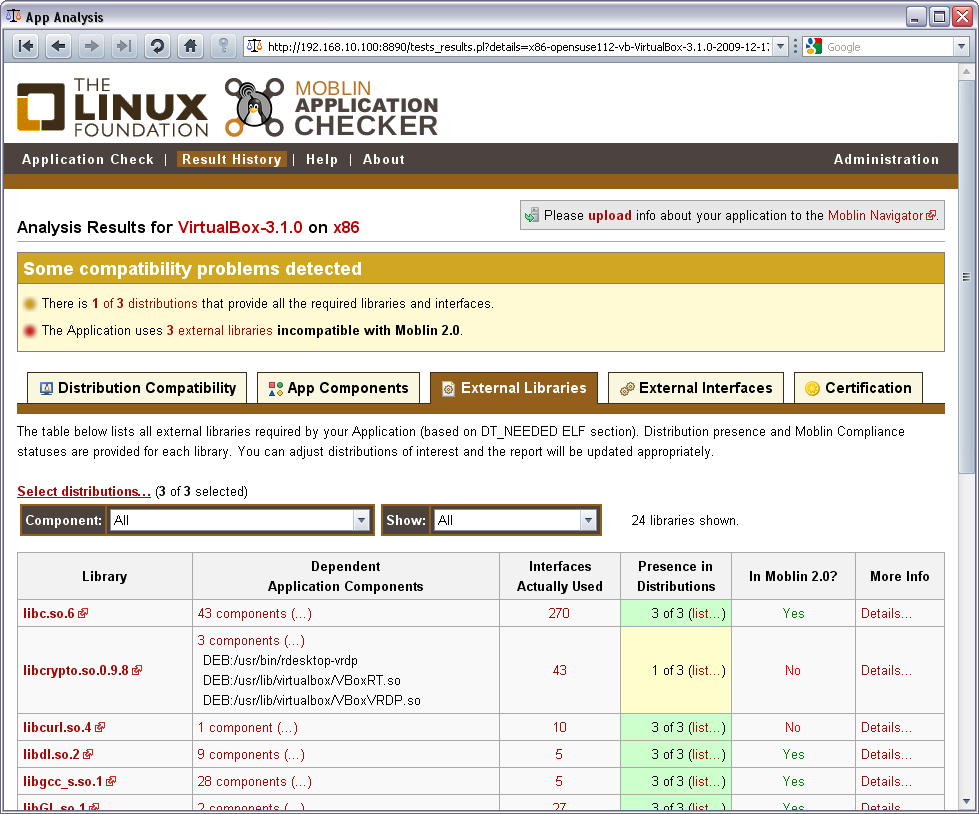Click the VirtualBox-3.1.0 link in heading

click(240, 227)
